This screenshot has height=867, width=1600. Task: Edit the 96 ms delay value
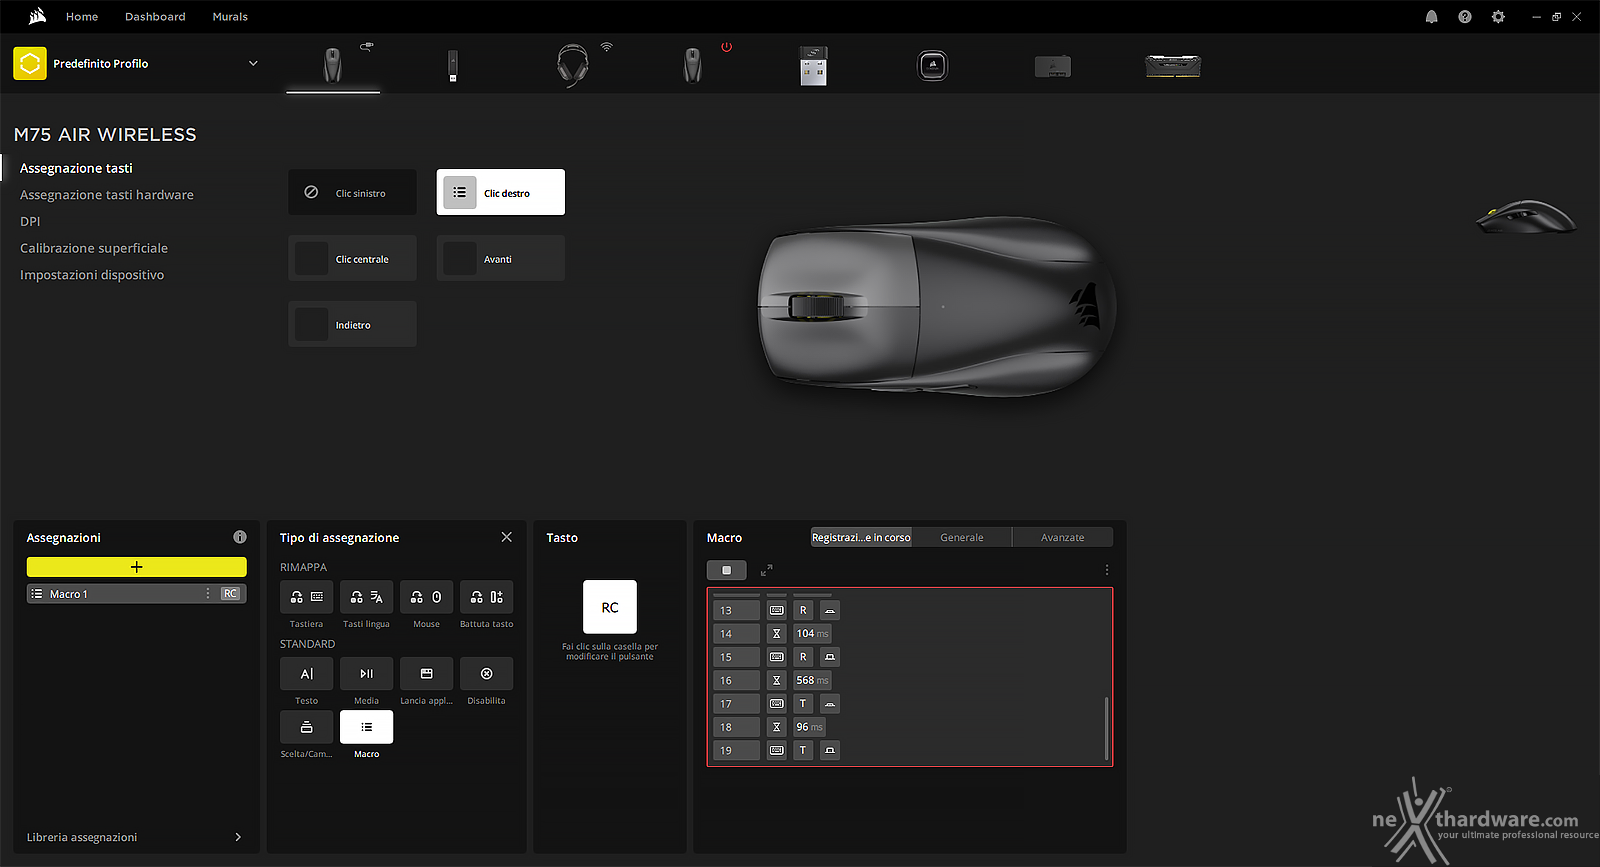[809, 727]
